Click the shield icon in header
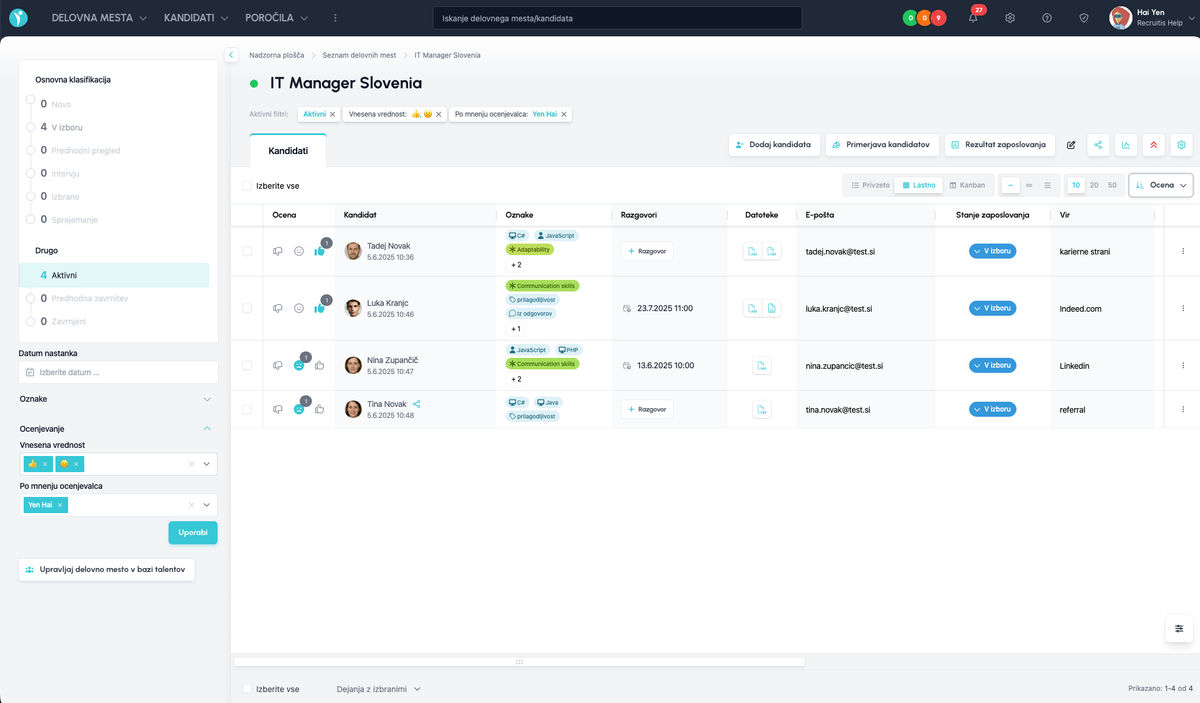This screenshot has height=703, width=1200. coord(1084,18)
